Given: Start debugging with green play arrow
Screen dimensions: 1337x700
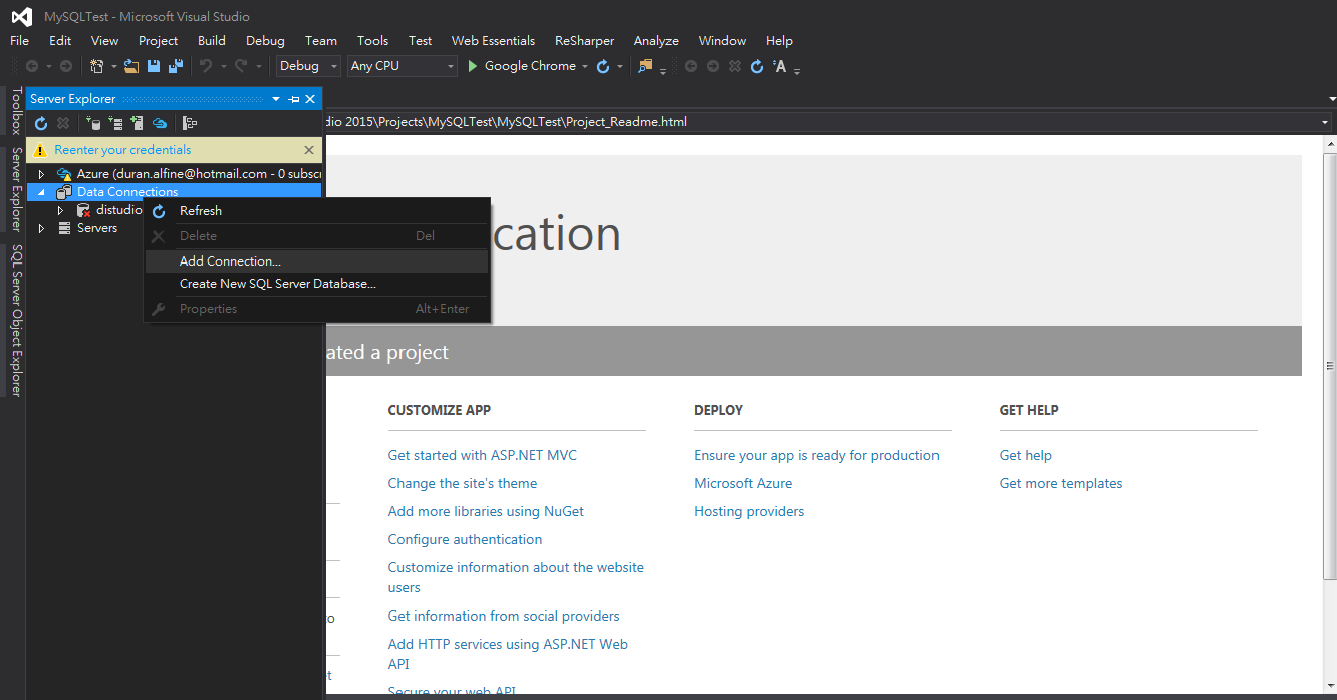Looking at the screenshot, I should 474,66.
